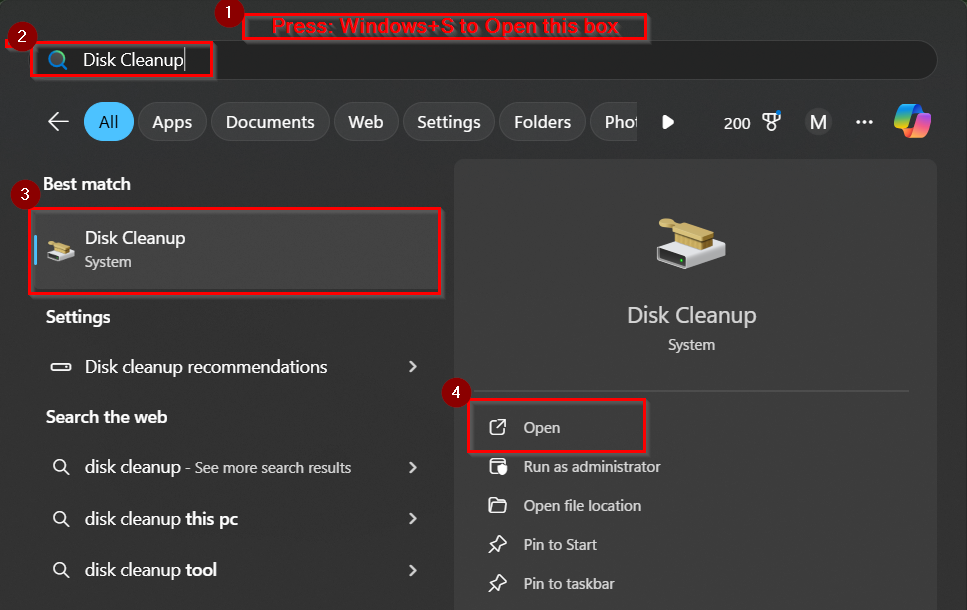Expand chevron for 'disk cleanup this pc'

tap(413, 519)
